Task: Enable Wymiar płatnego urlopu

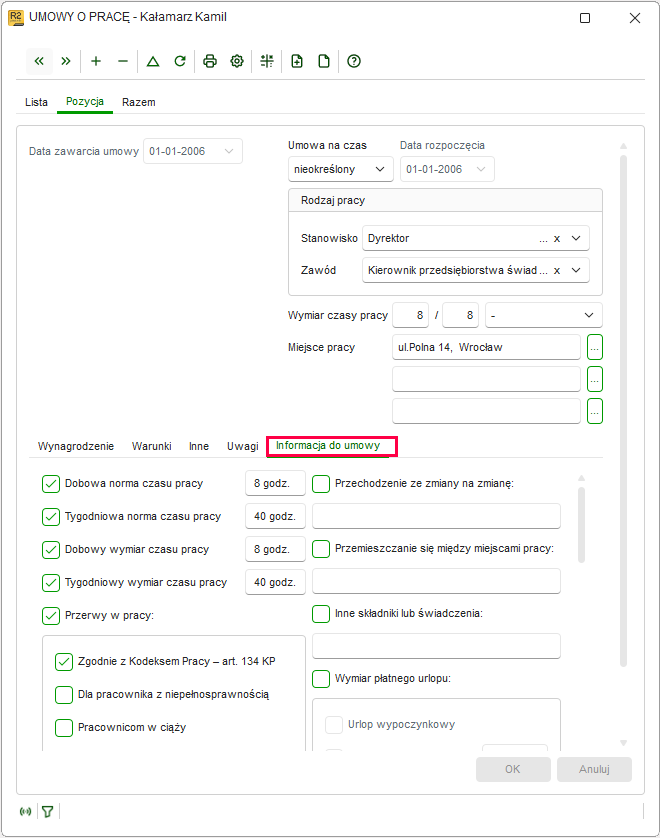Action: pyautogui.click(x=321, y=679)
